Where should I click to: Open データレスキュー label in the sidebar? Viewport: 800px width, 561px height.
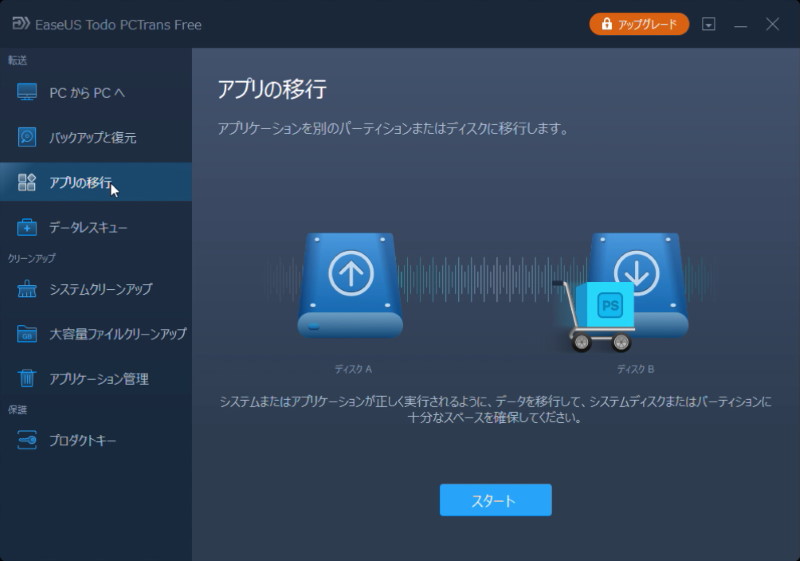coord(88,227)
